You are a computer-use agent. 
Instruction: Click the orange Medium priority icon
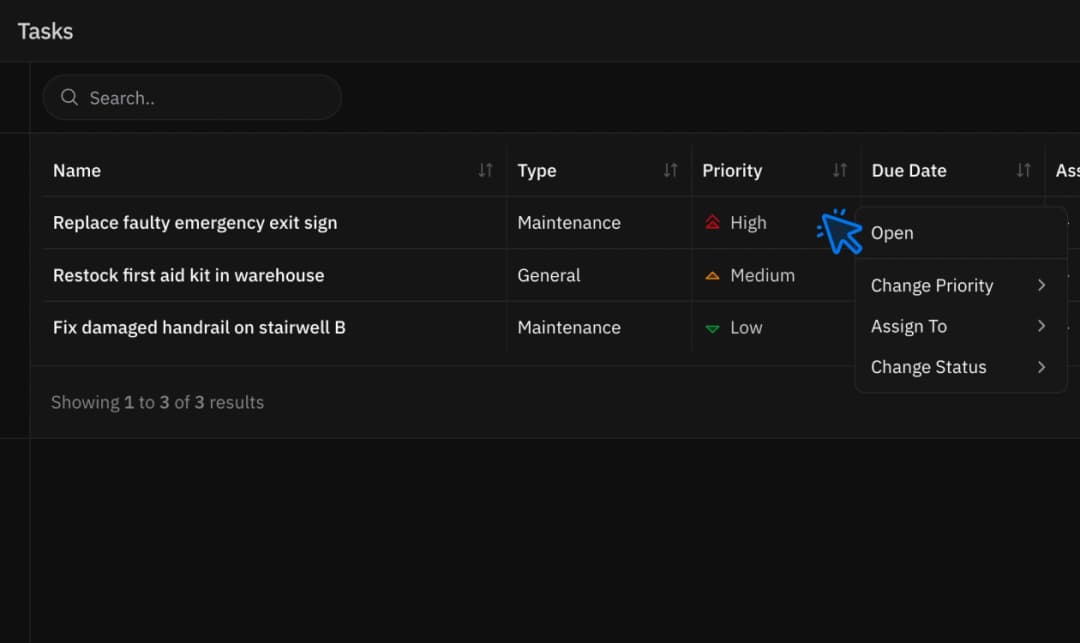tap(712, 275)
